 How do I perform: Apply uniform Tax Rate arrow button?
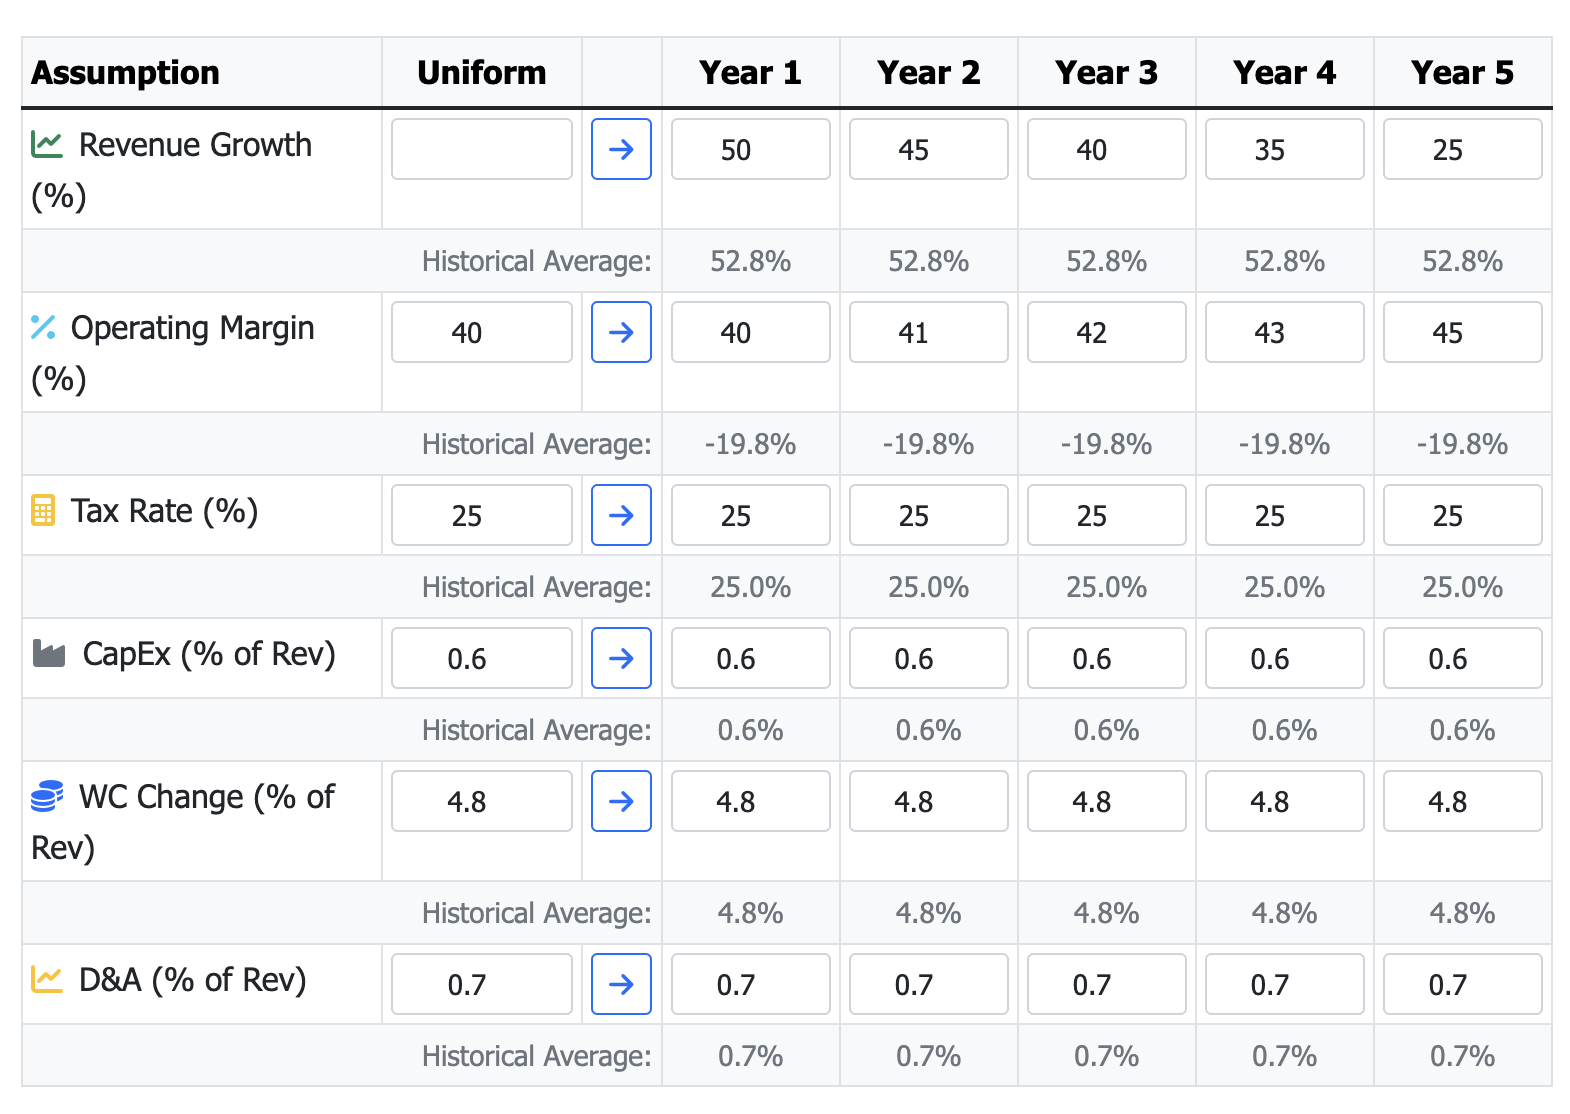[x=621, y=515]
